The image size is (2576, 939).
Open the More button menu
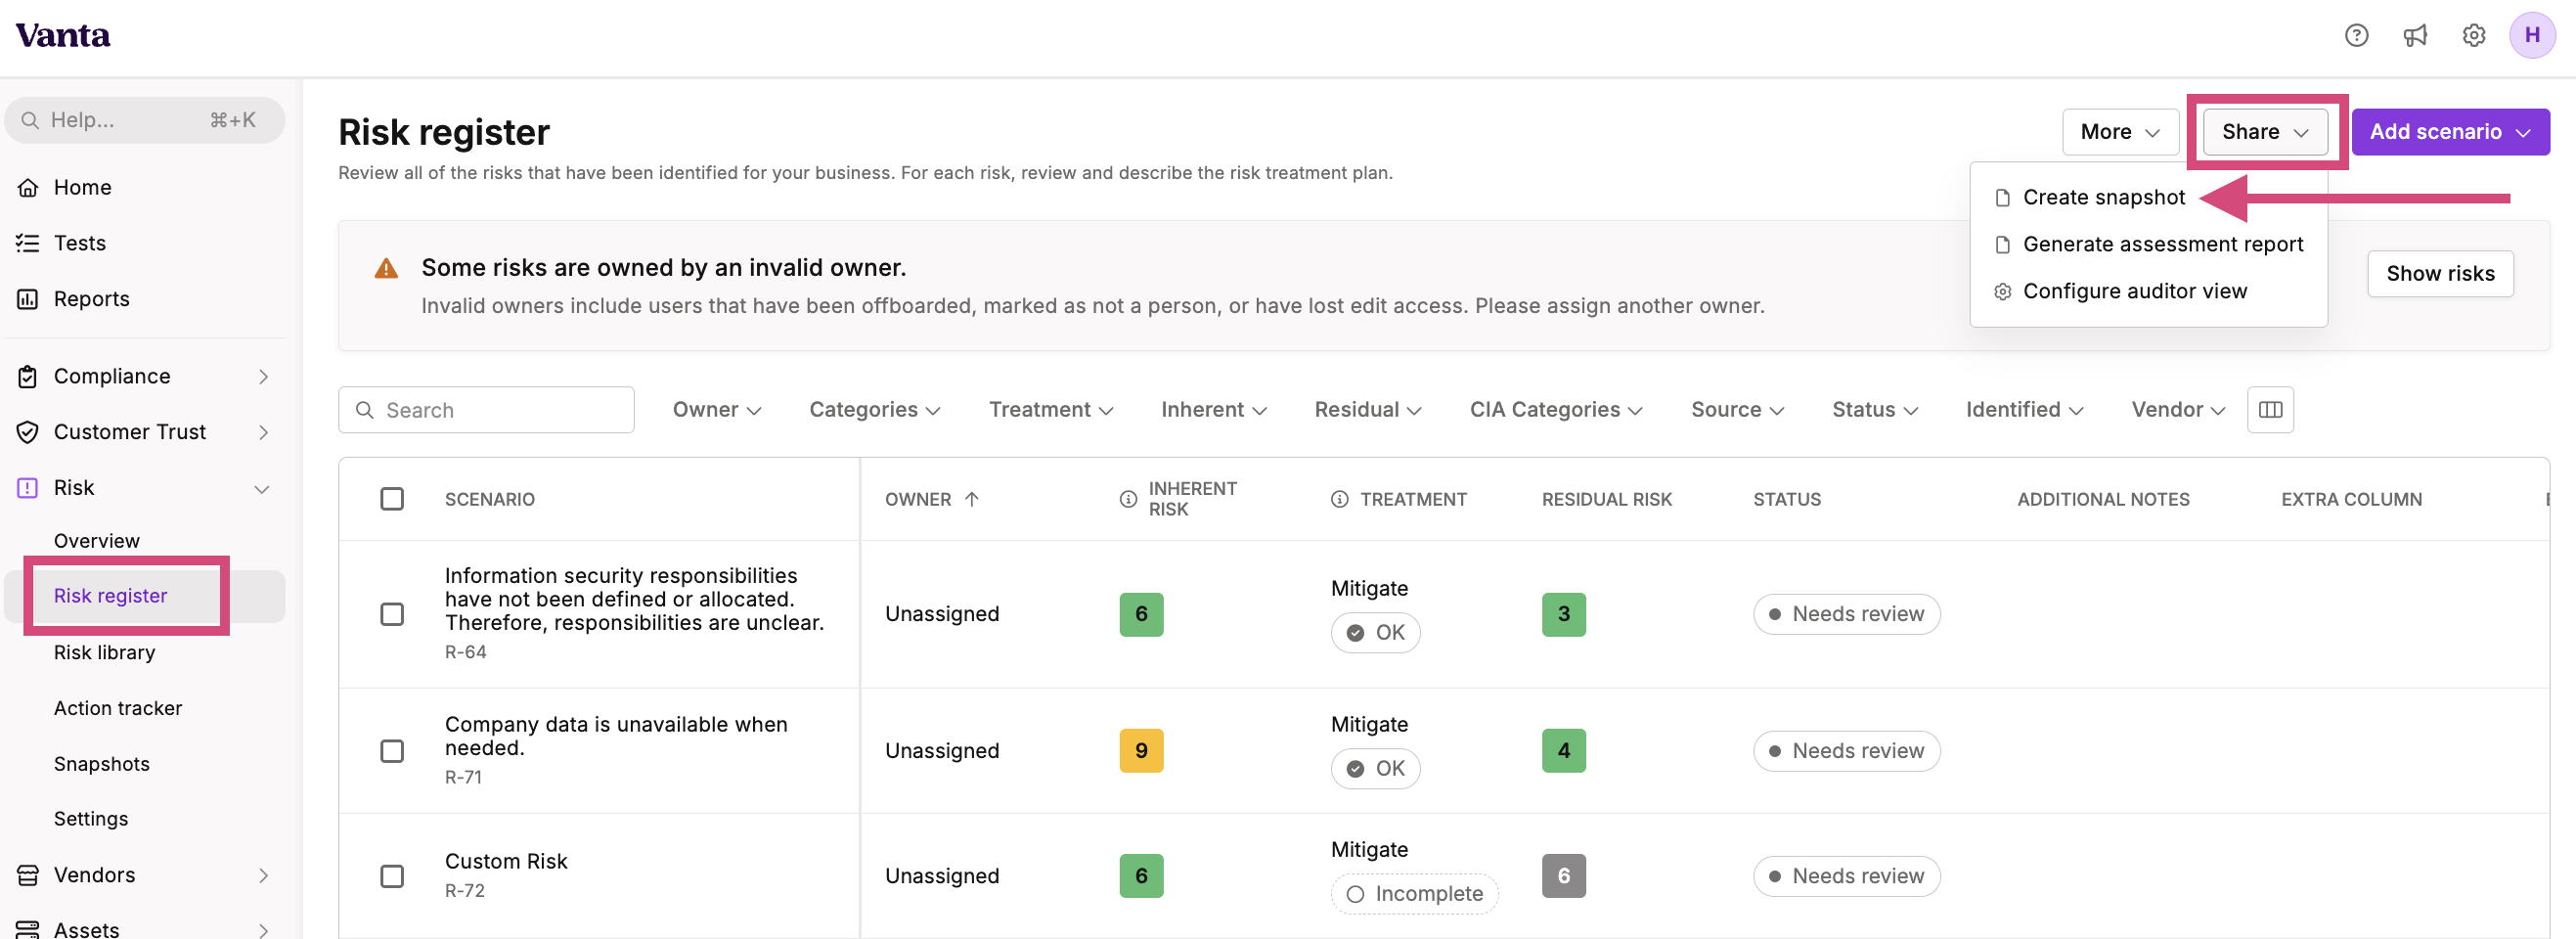[x=2120, y=132]
